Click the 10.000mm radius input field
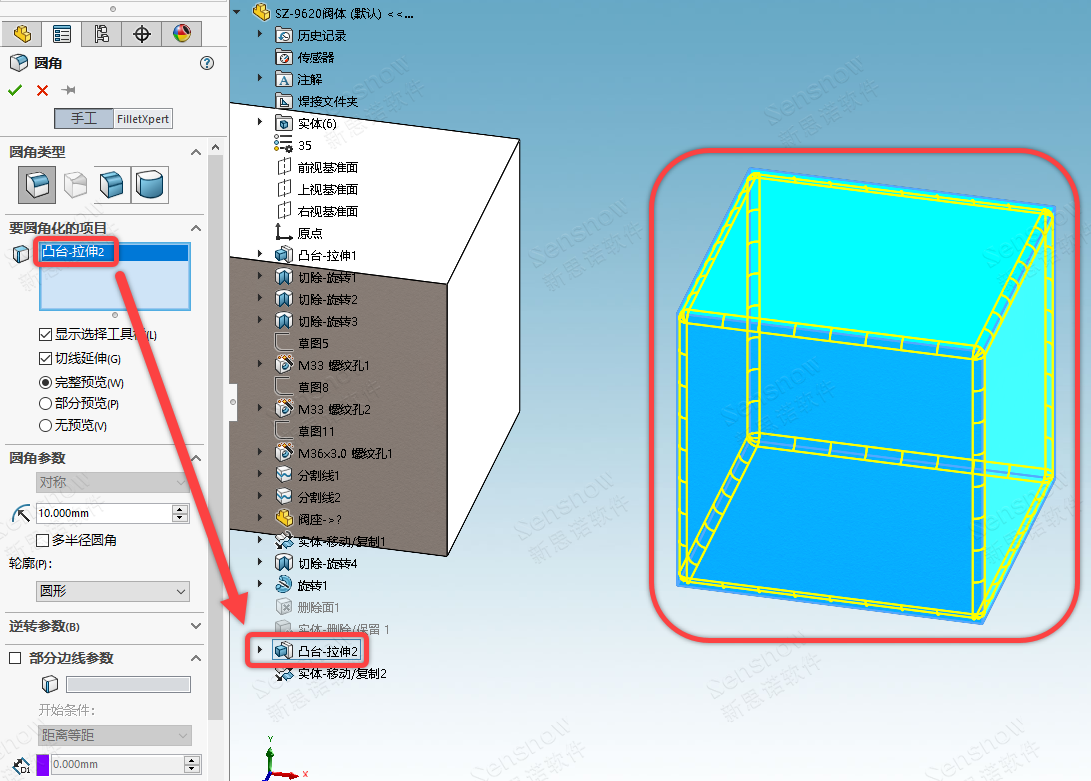The width and height of the screenshot is (1091, 781). (x=102, y=513)
